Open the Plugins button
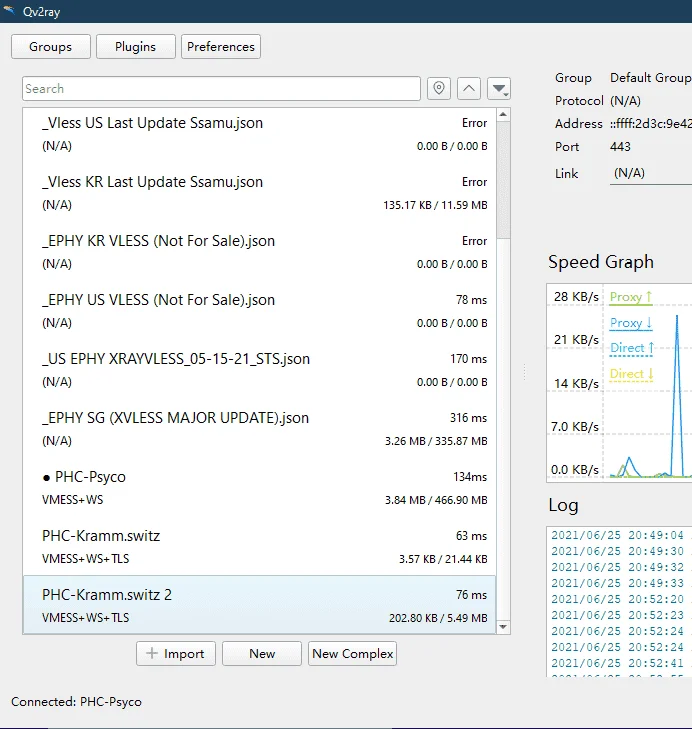 click(136, 46)
